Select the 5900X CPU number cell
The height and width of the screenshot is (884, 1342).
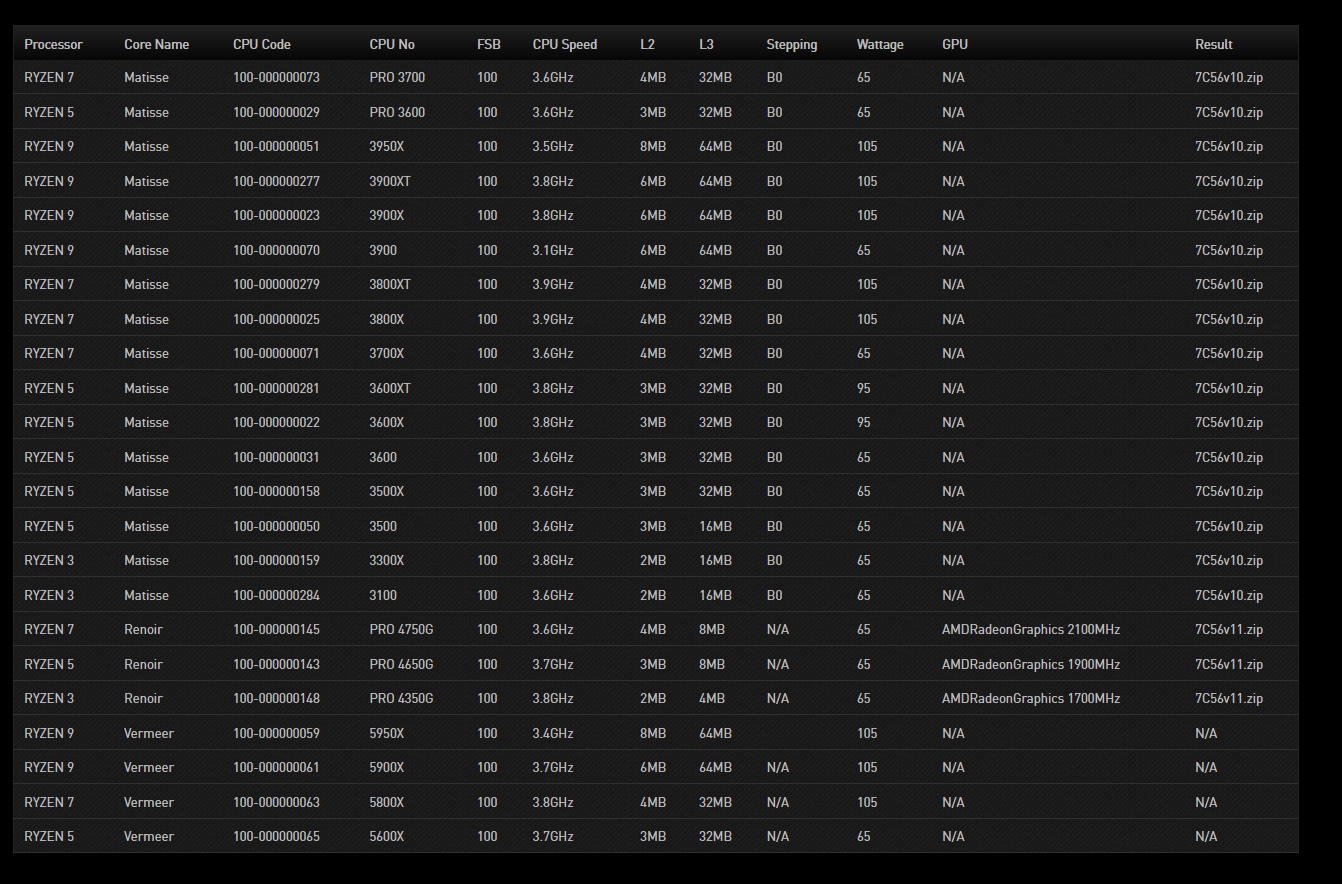[387, 767]
